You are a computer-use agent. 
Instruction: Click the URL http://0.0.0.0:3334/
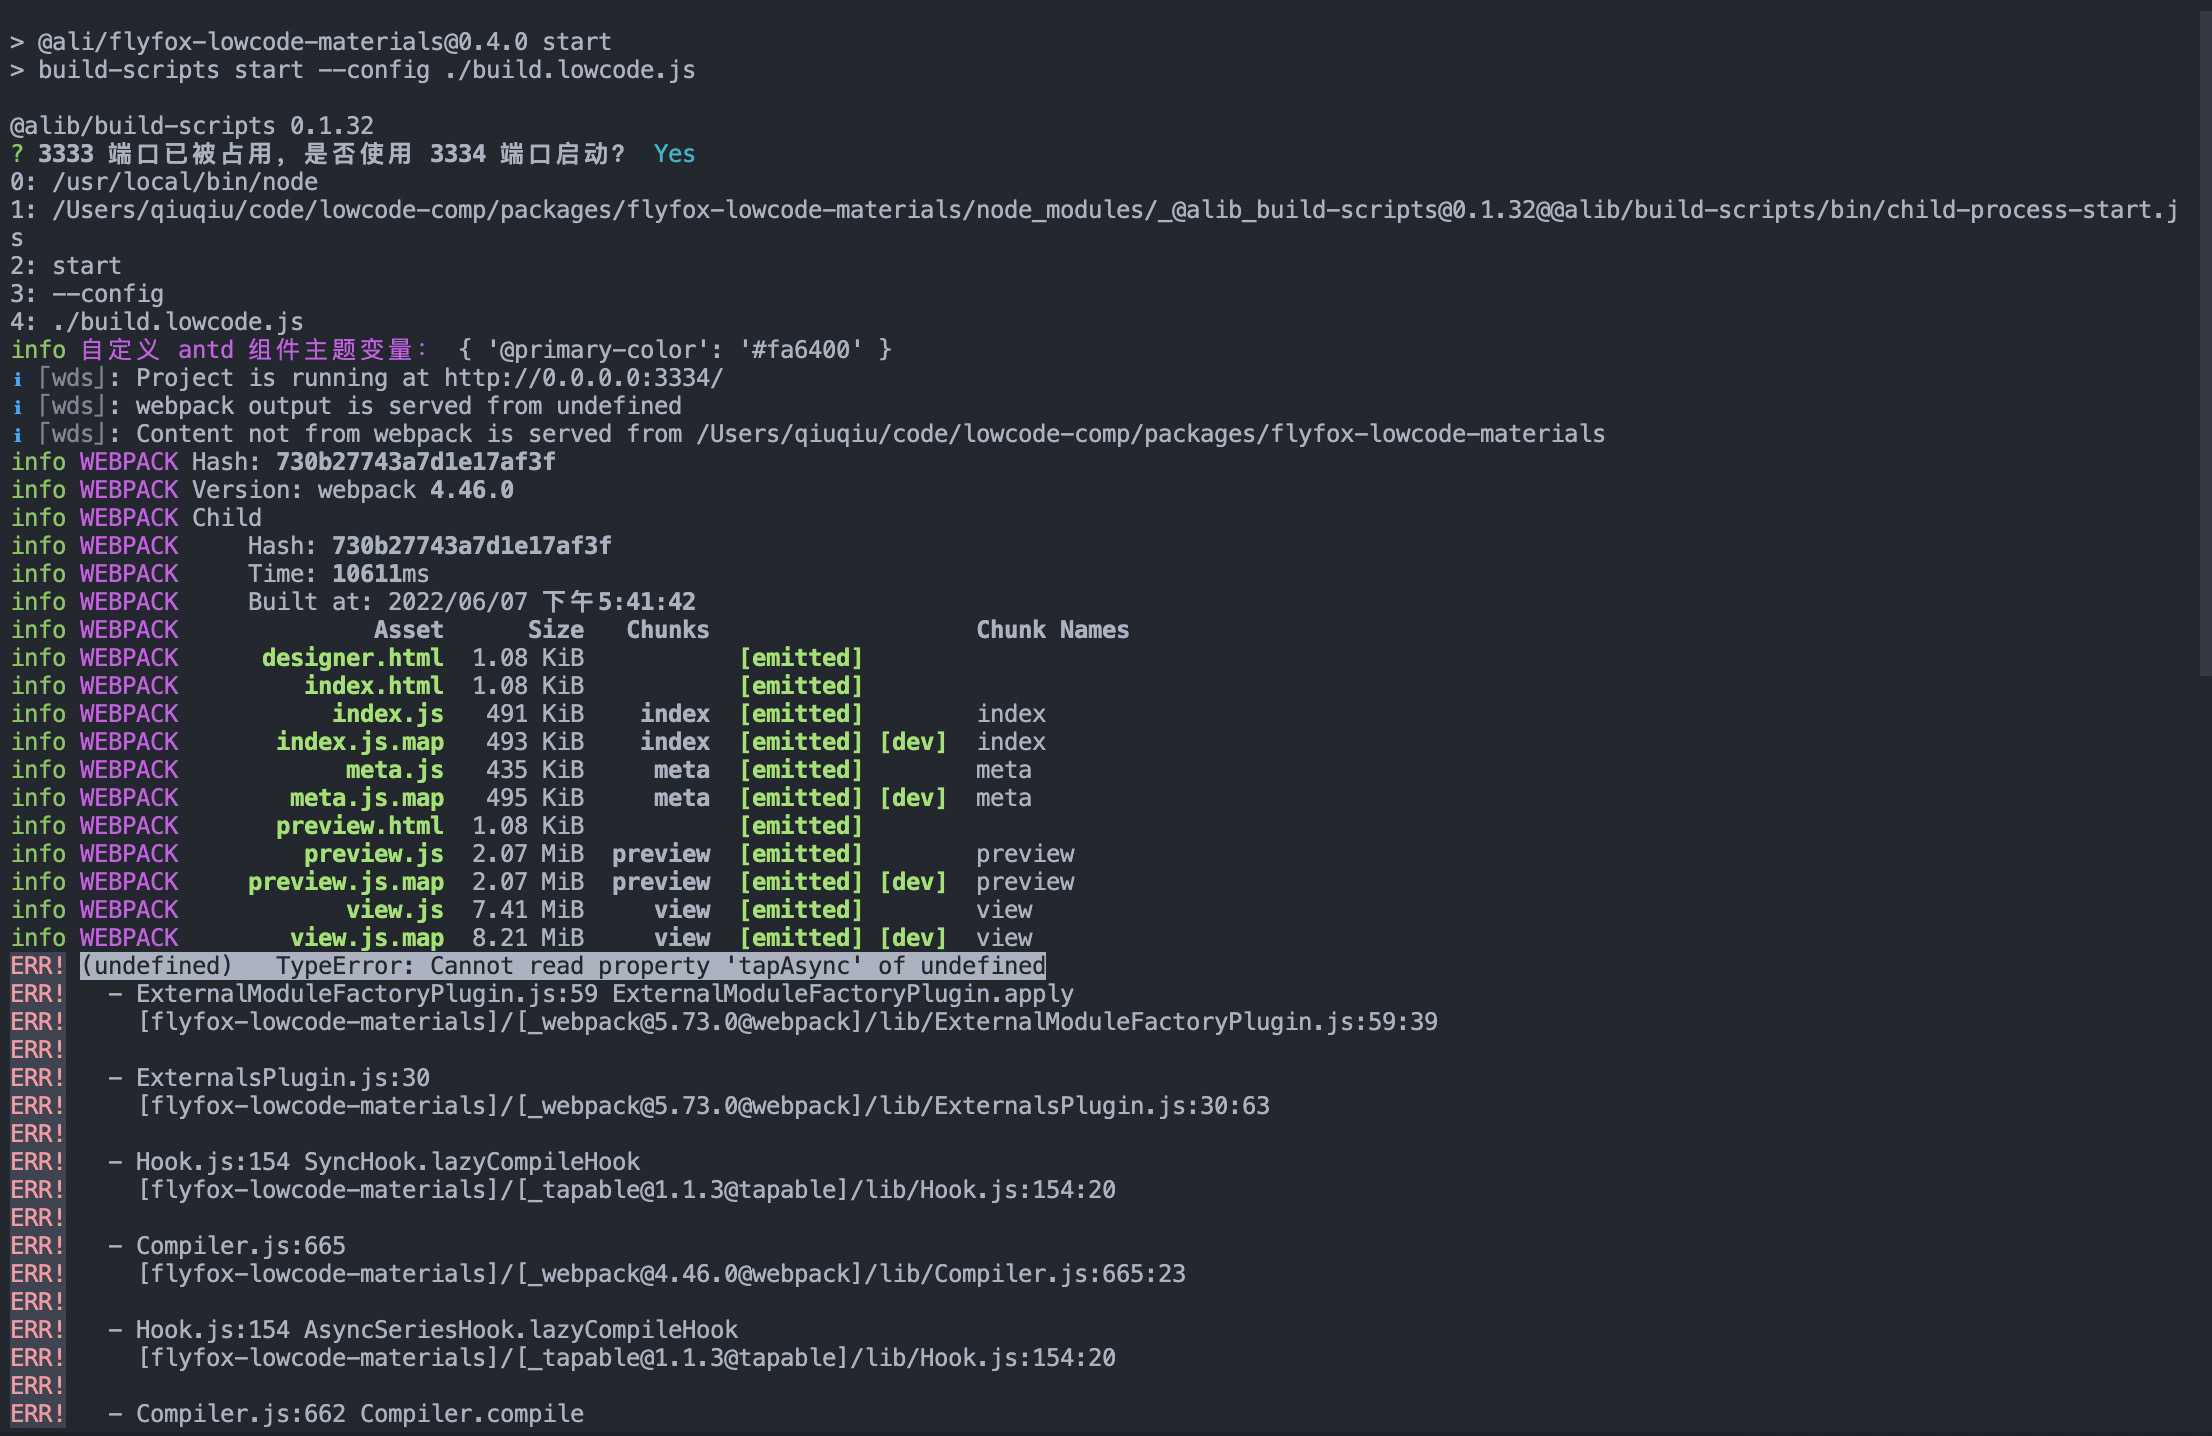[x=583, y=378]
